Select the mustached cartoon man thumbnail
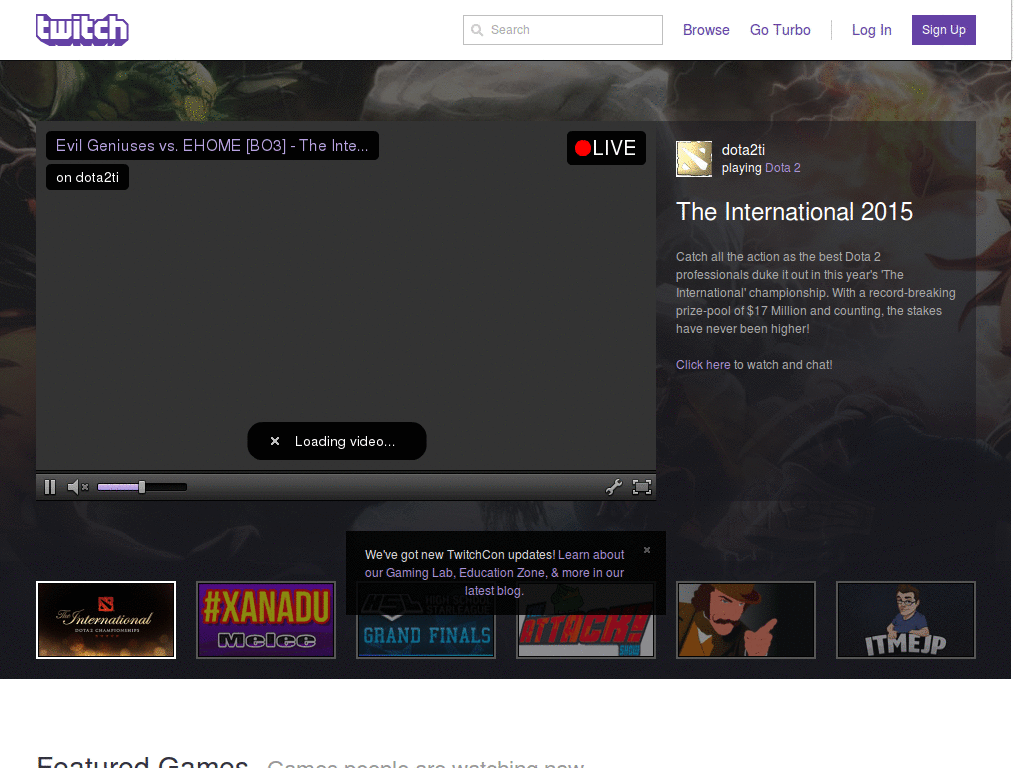The height and width of the screenshot is (768, 1024). click(x=746, y=620)
